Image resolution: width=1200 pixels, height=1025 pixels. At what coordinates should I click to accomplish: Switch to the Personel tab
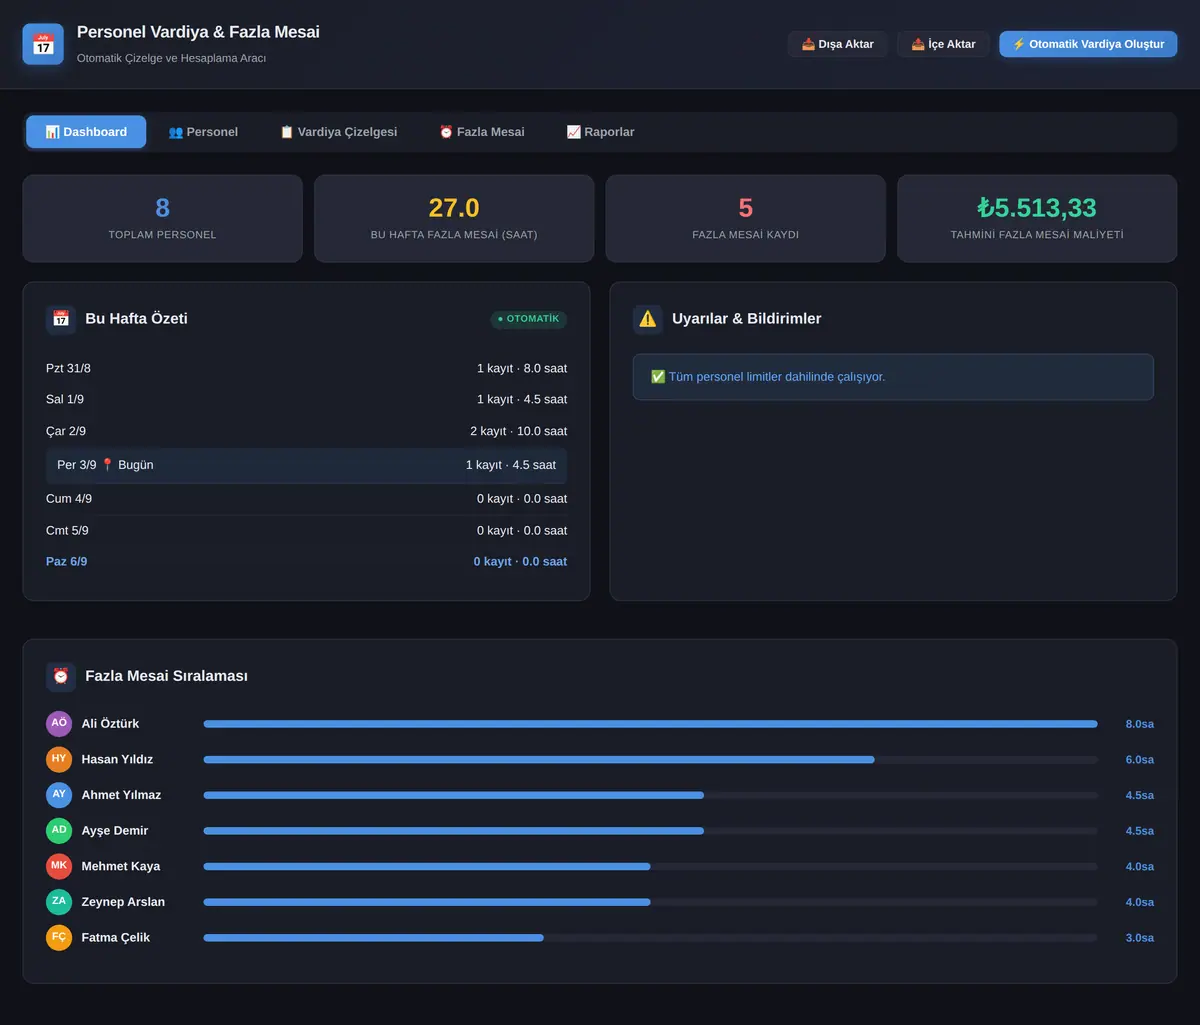(x=203, y=132)
